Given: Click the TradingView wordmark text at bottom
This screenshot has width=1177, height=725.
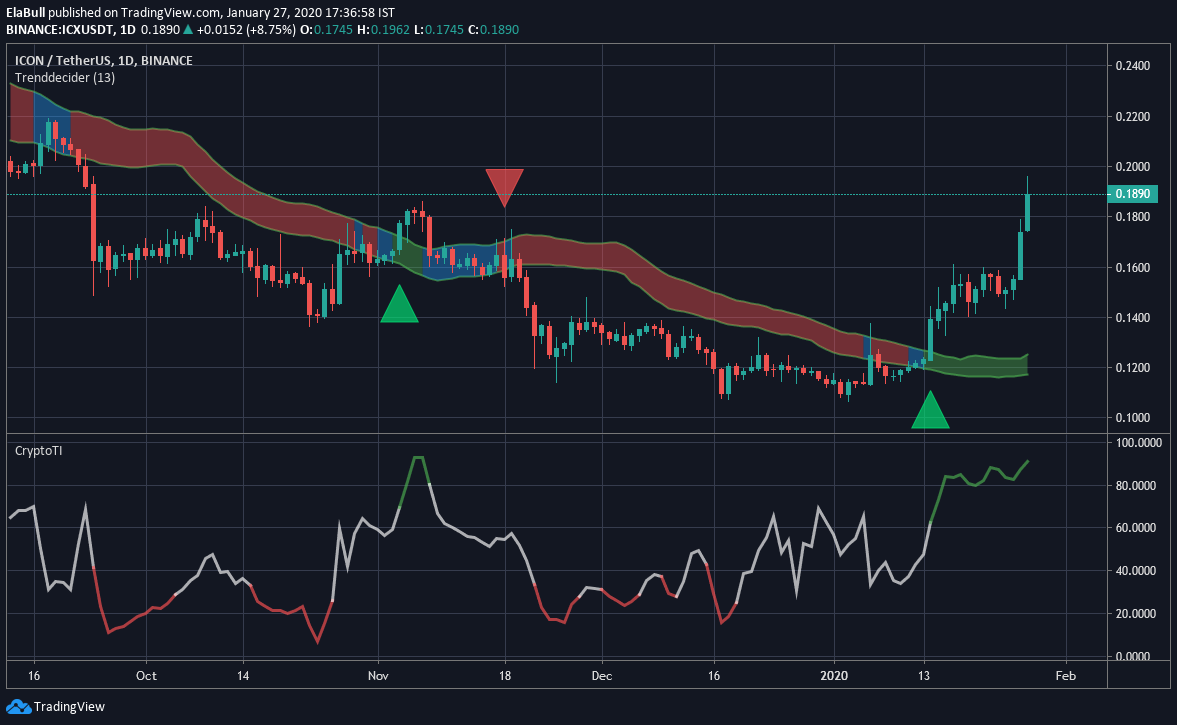Looking at the screenshot, I should [69, 706].
